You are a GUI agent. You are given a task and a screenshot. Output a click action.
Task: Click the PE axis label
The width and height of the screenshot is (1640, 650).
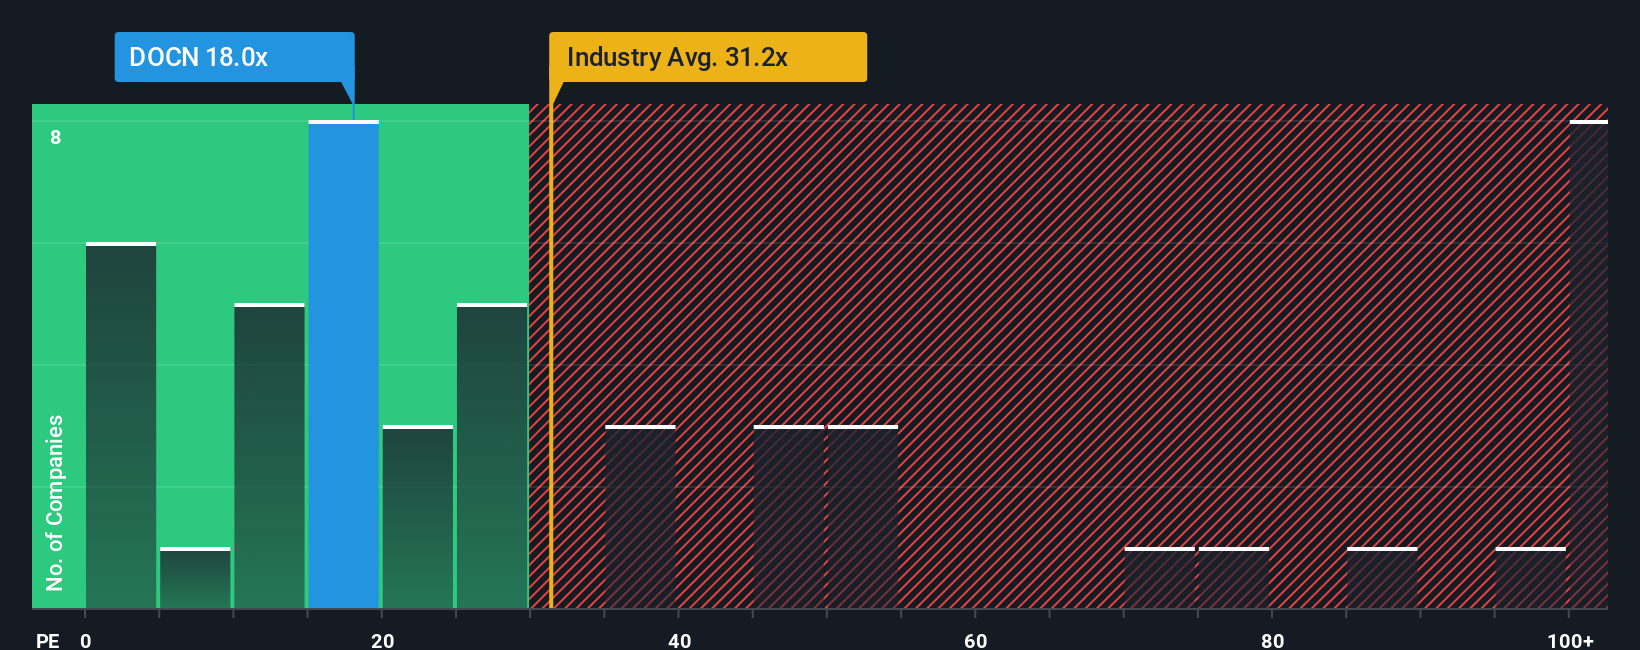tap(48, 641)
